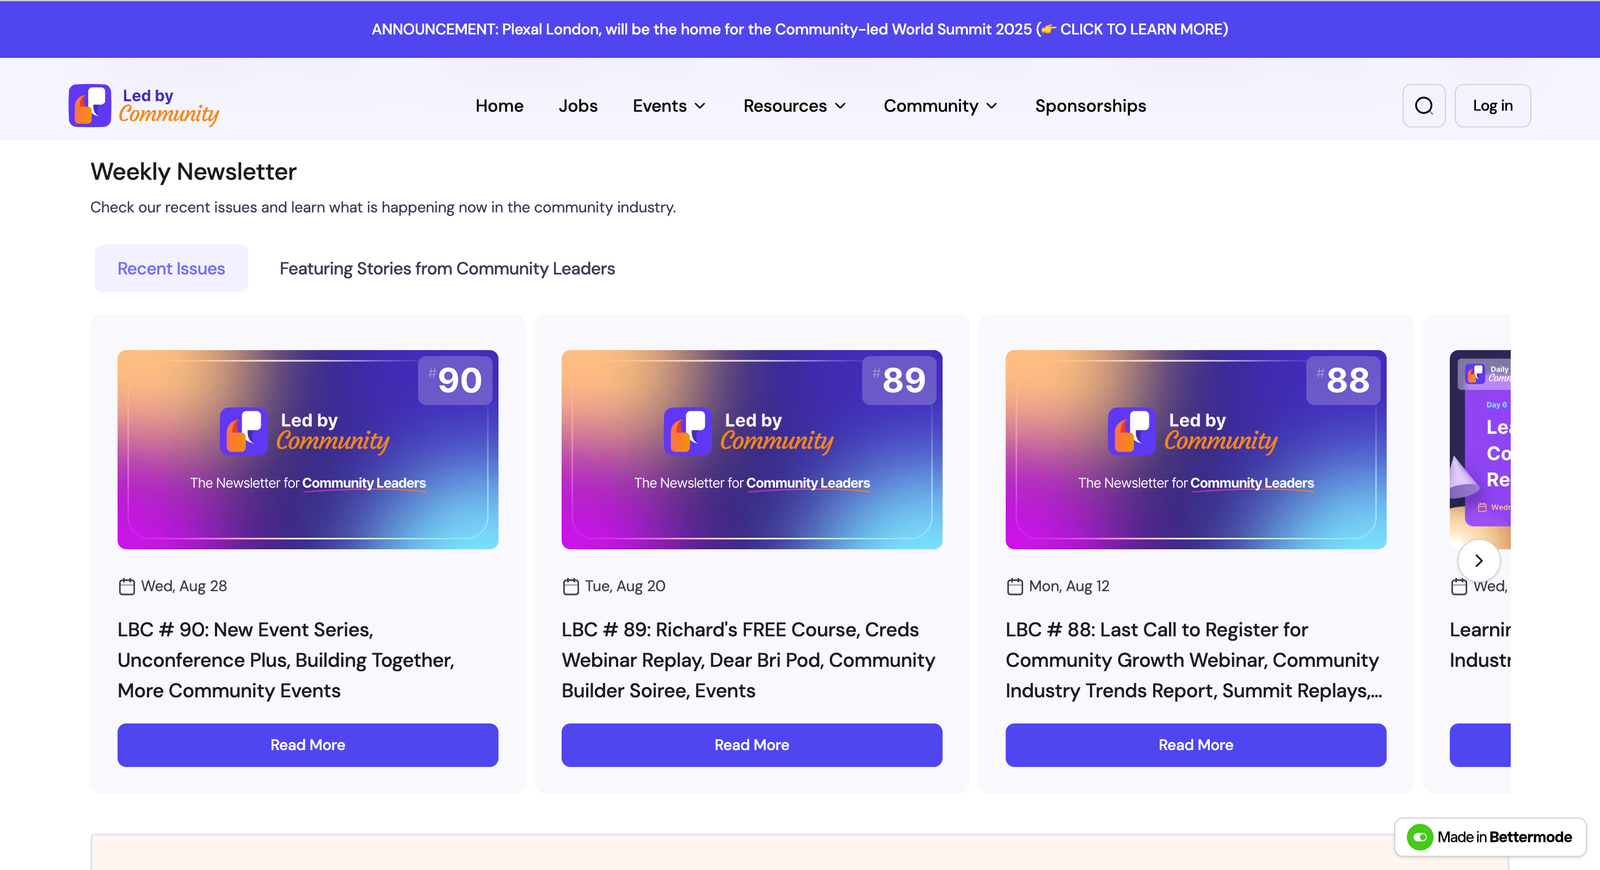
Task: Click the calendar icon beside Tue, Aug 20
Action: (571, 587)
